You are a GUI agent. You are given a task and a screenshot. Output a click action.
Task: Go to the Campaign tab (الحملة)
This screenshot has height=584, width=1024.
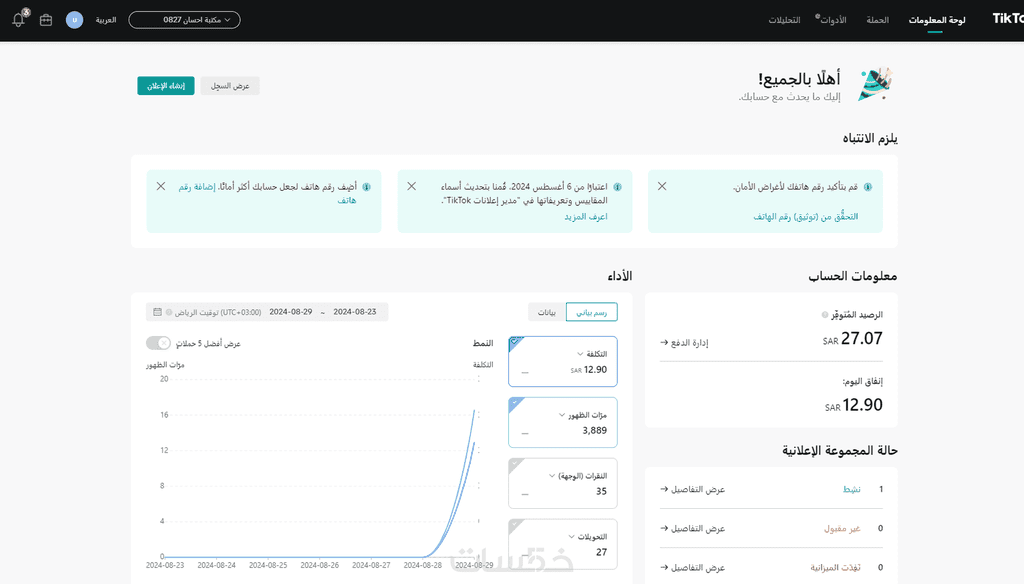pos(877,20)
